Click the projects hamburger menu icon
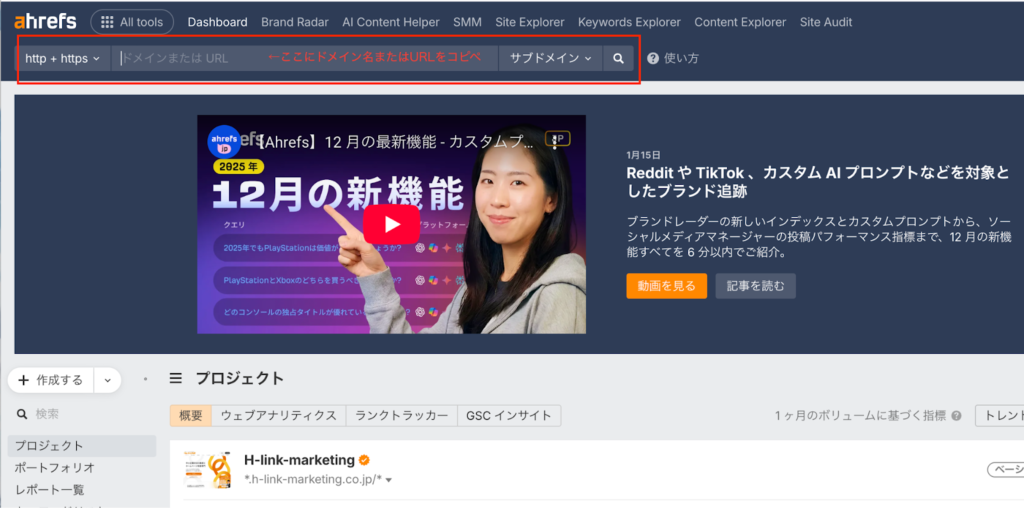Screen dimensions: 1024x508 tap(176, 379)
